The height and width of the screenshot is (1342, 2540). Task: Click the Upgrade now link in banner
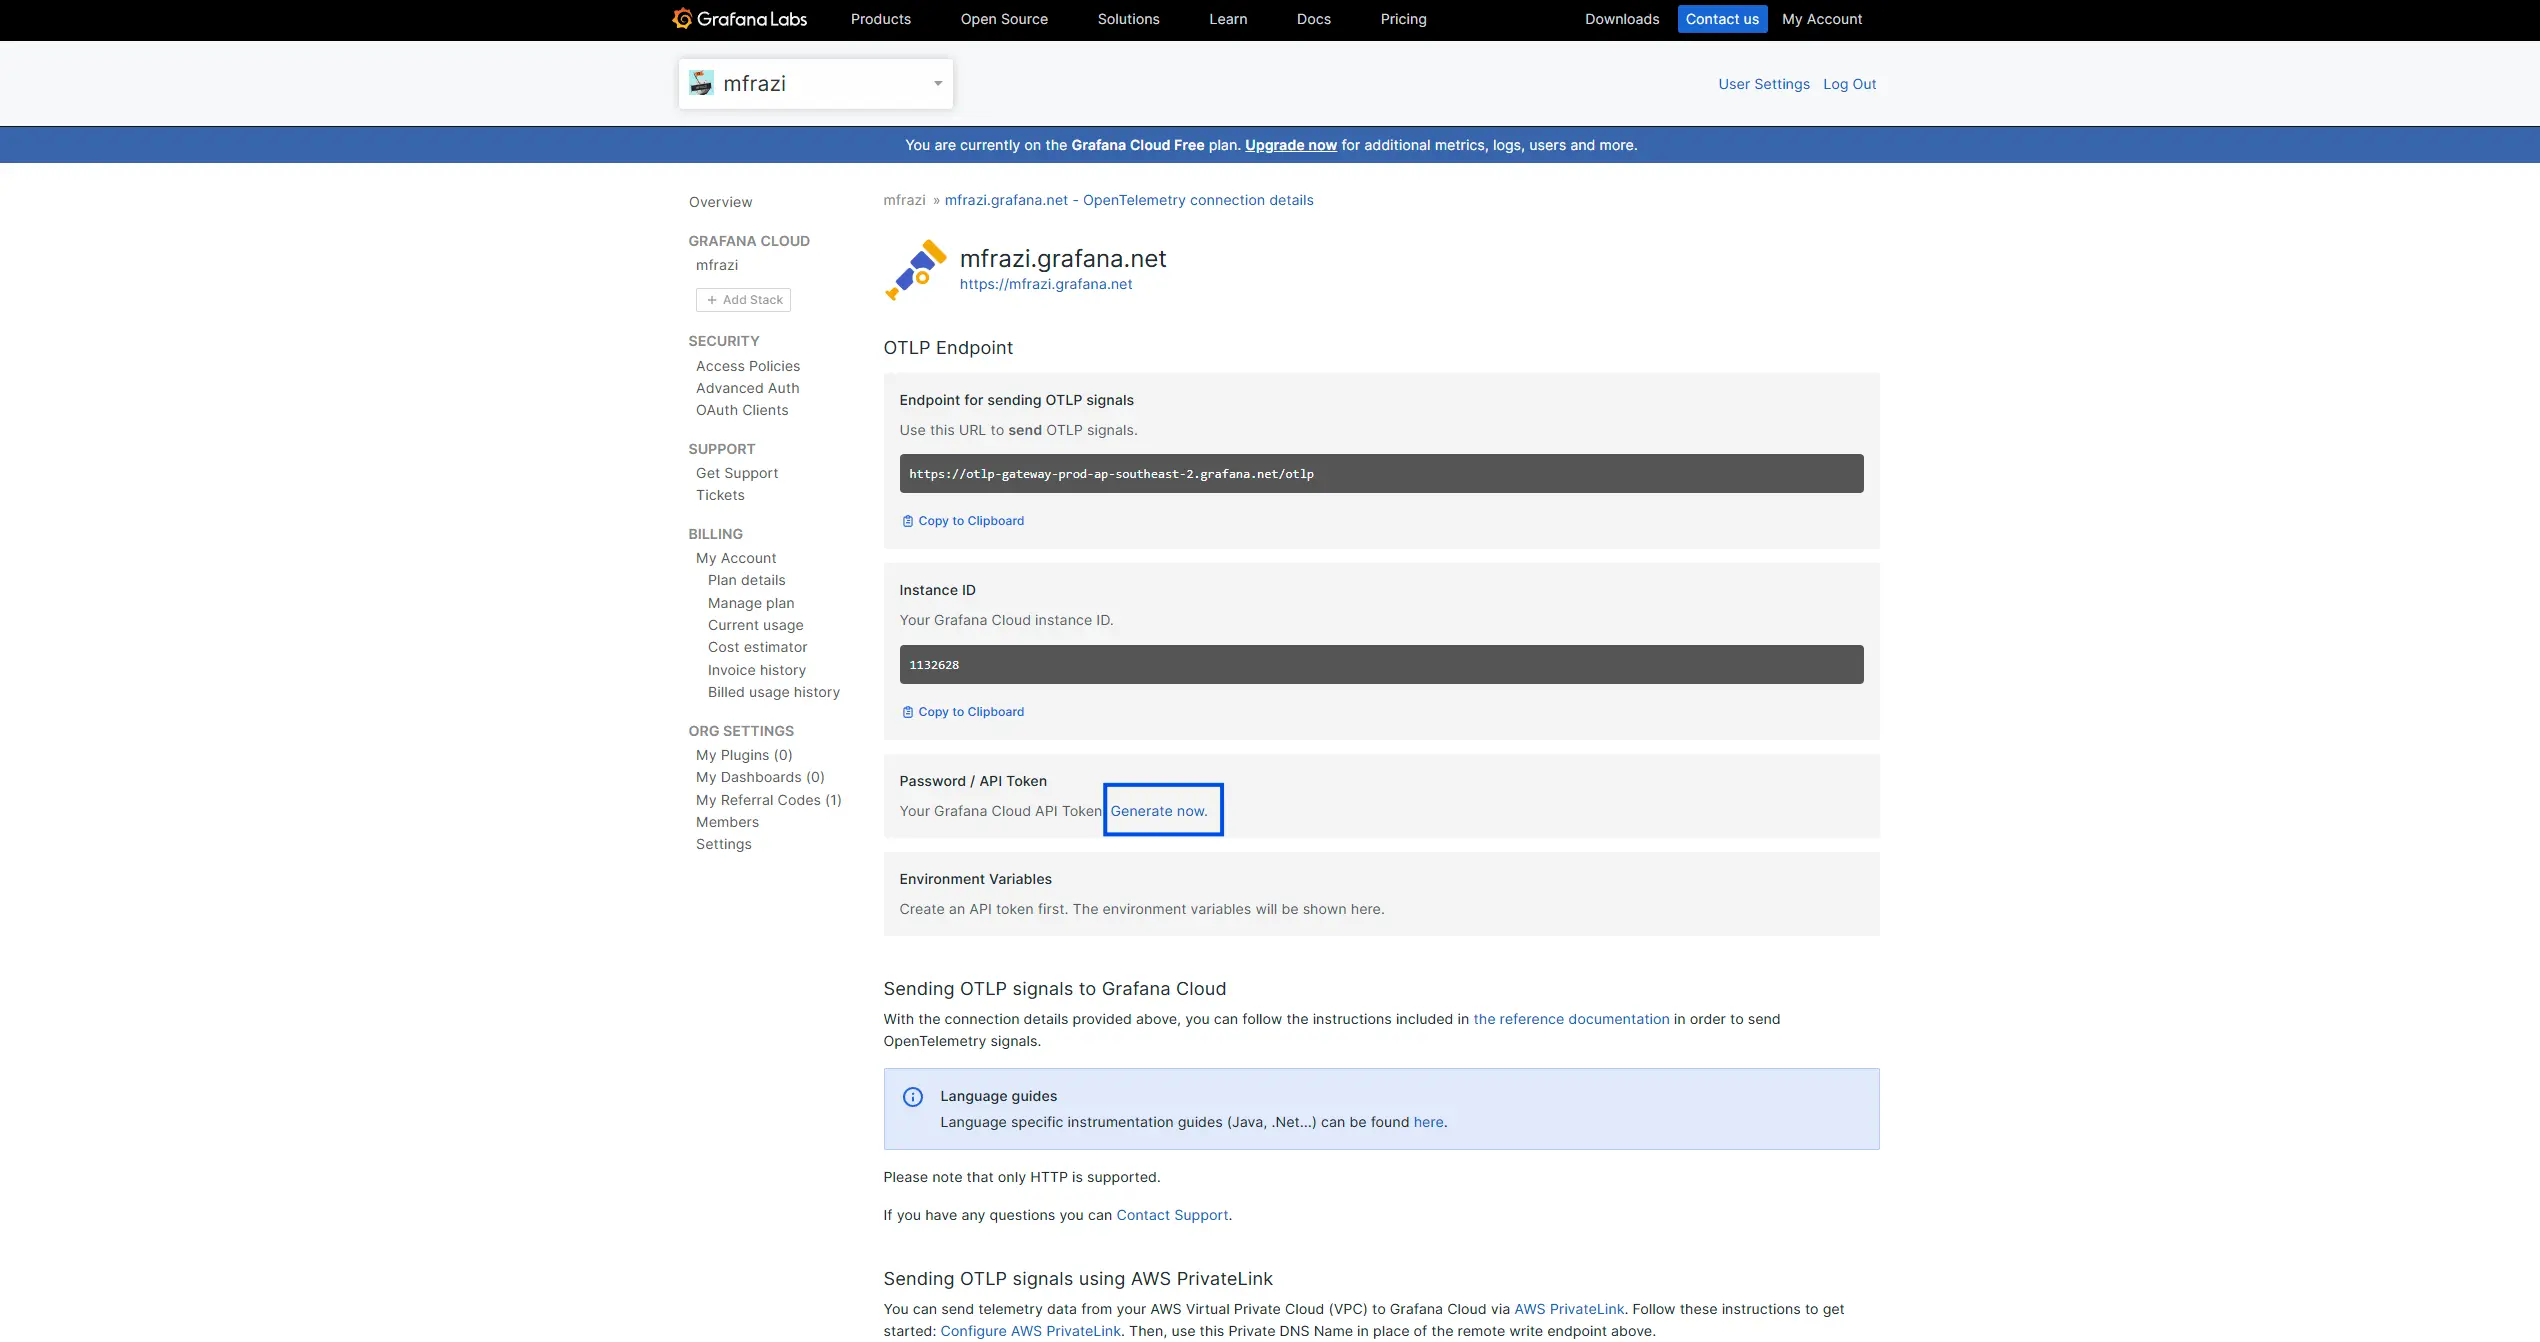coord(1290,145)
